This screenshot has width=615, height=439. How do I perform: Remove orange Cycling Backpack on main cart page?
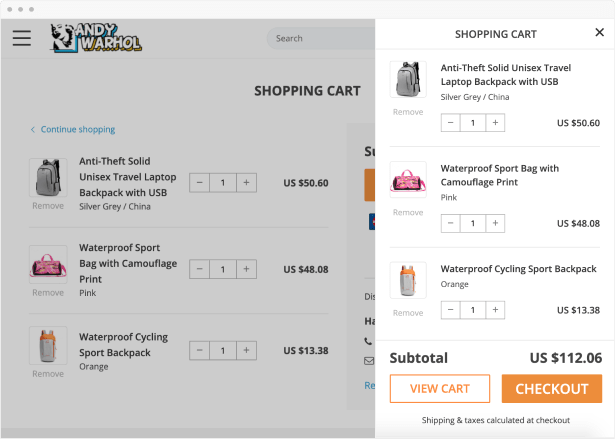click(47, 374)
